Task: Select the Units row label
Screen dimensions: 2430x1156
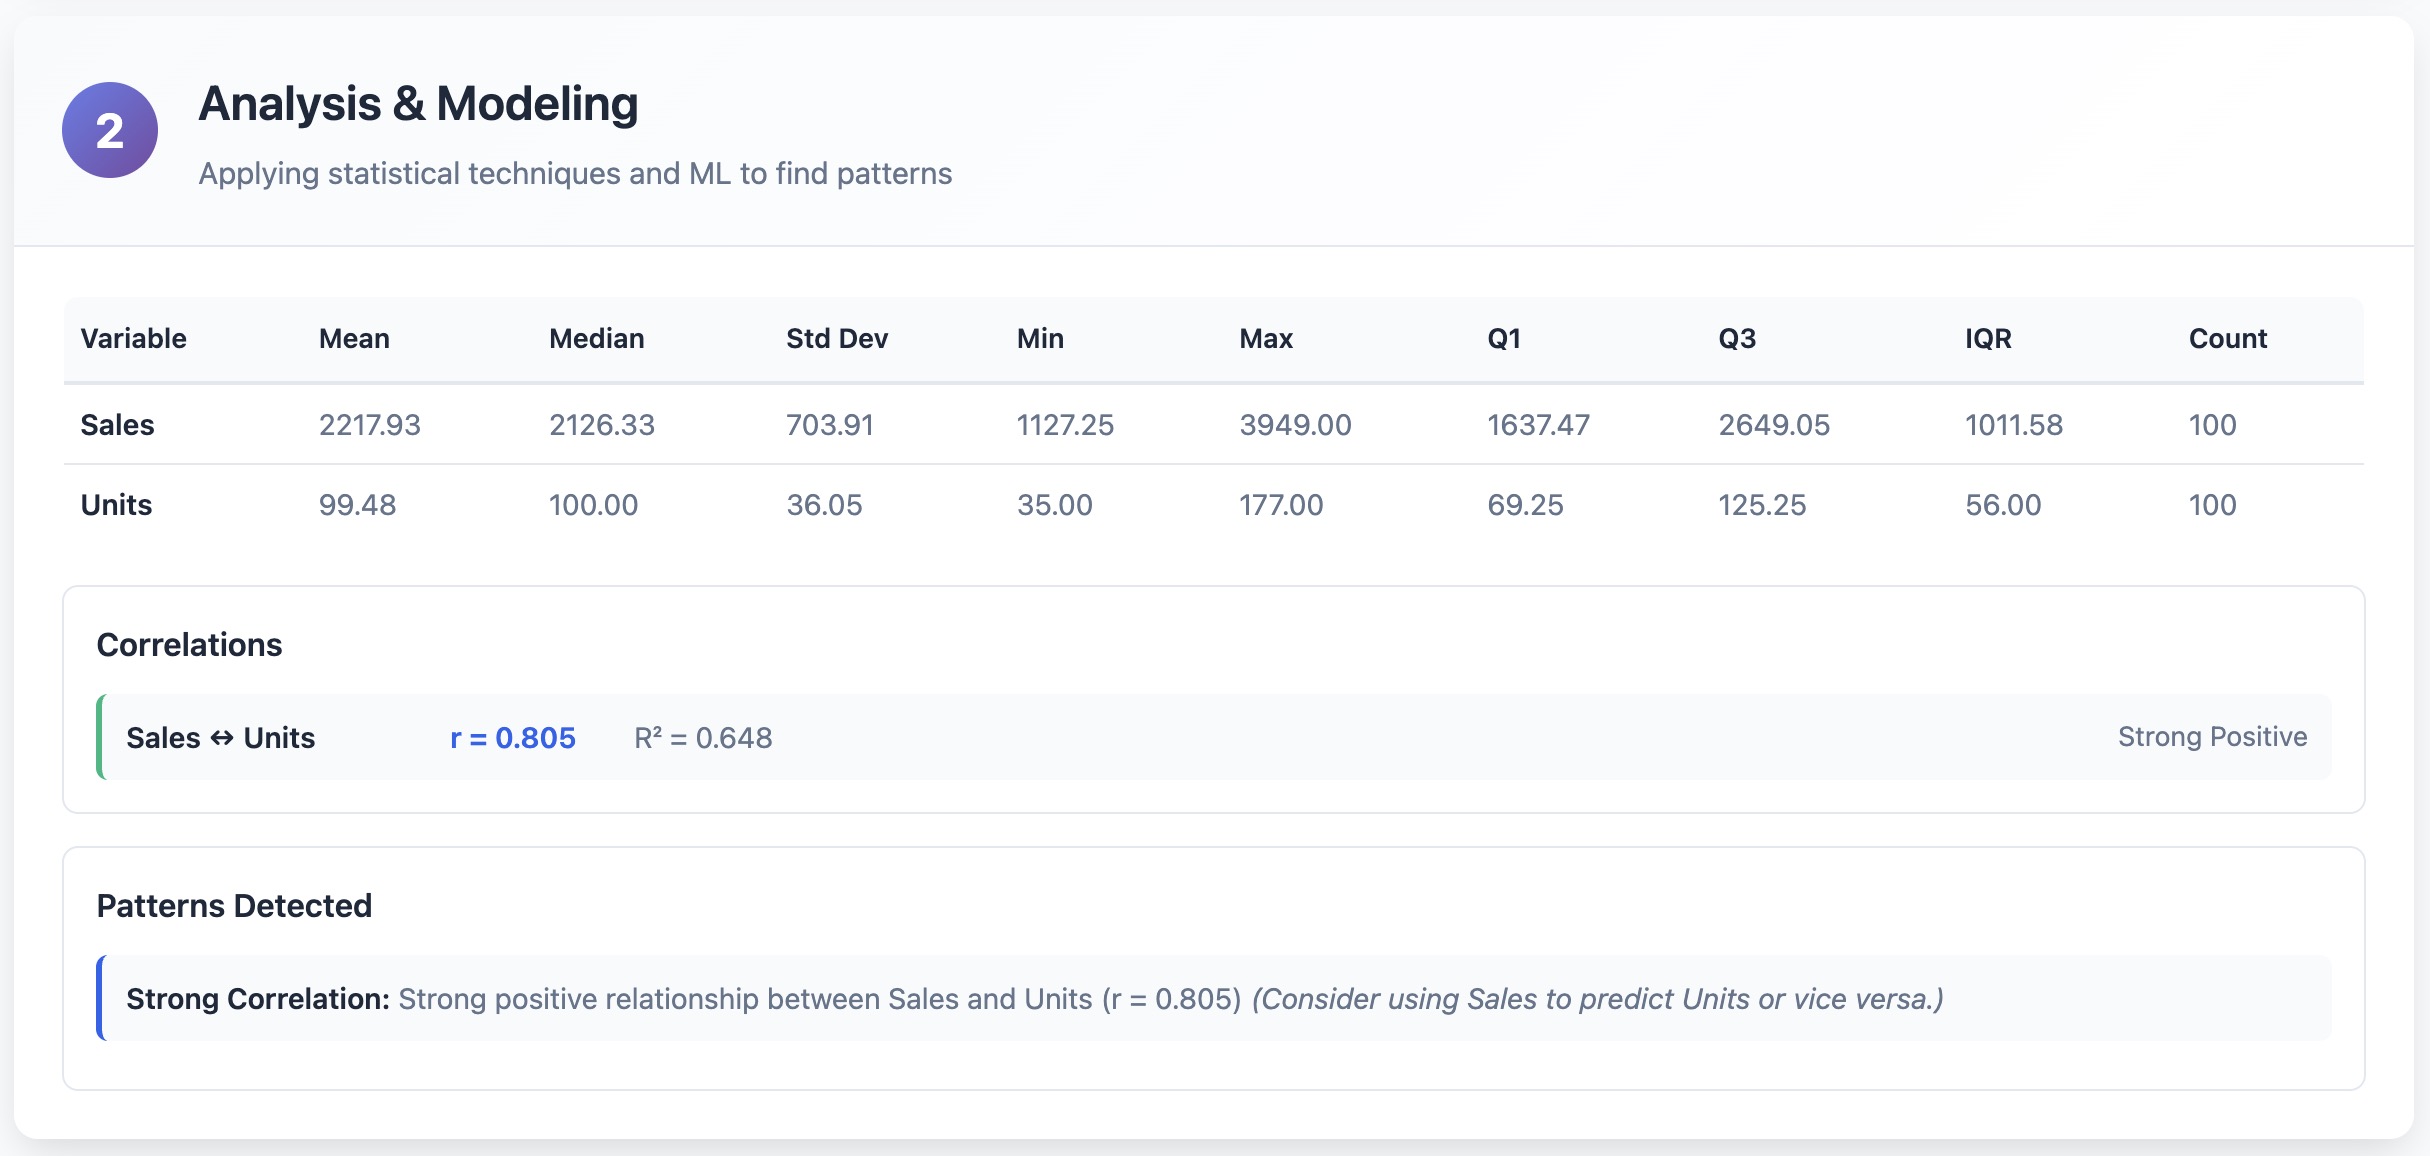Action: point(116,505)
